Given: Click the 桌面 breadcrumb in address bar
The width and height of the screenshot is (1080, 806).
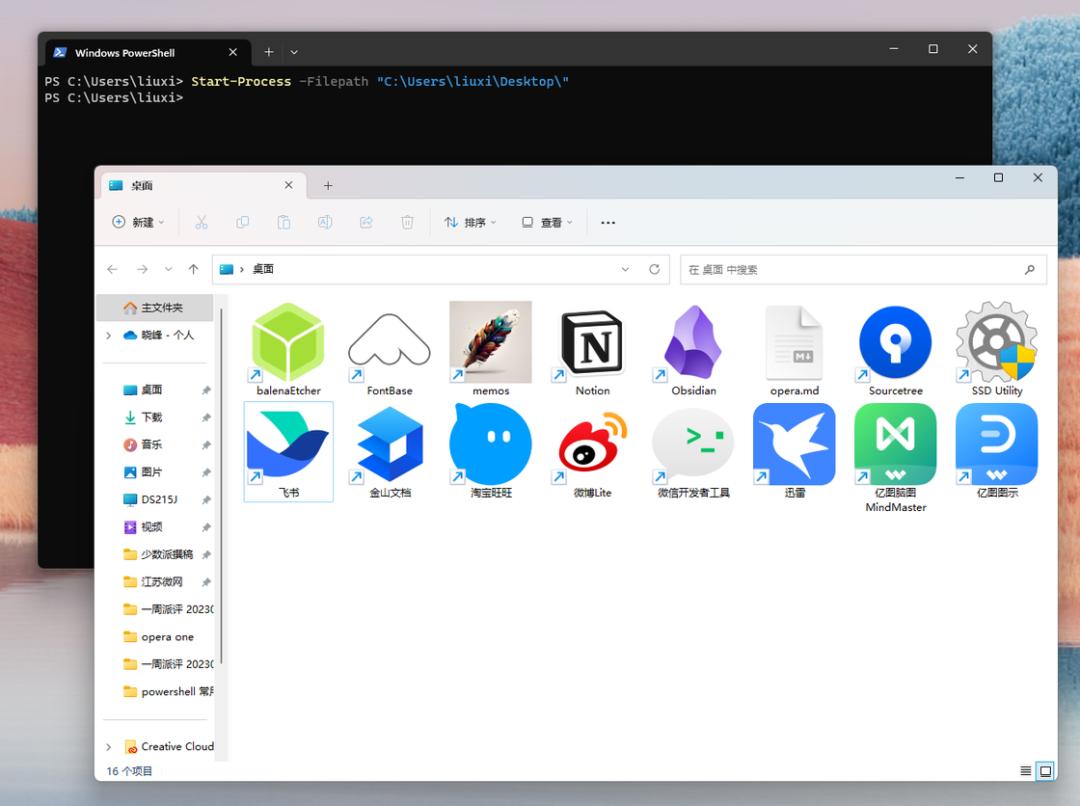Looking at the screenshot, I should 263,269.
